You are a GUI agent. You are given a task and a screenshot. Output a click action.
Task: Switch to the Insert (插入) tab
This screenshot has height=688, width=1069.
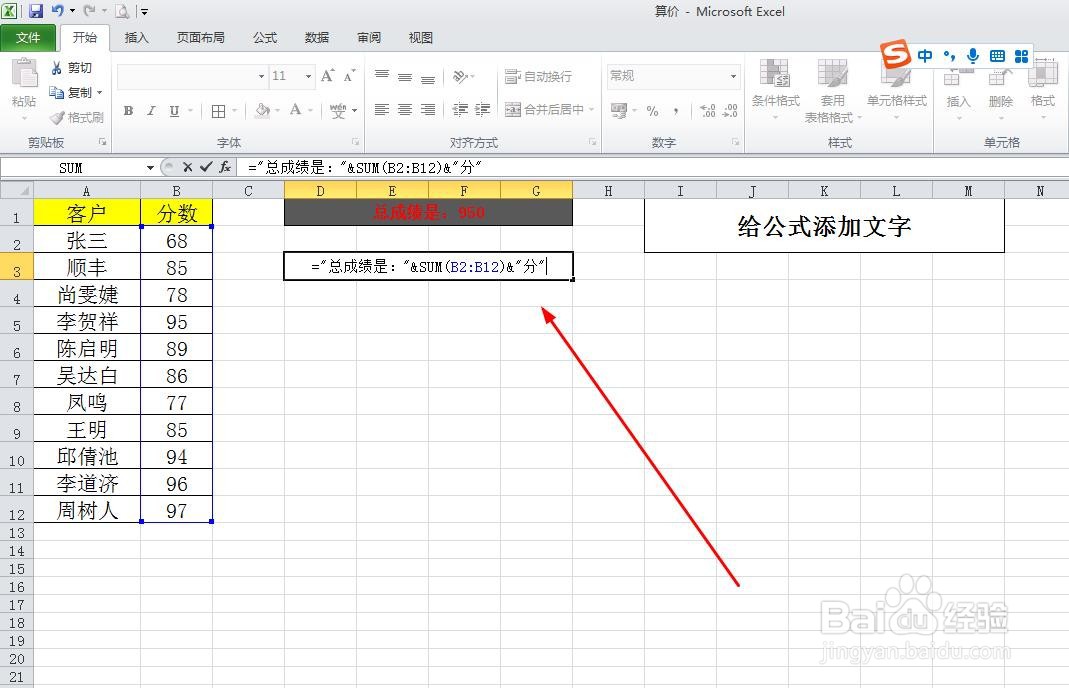[136, 38]
